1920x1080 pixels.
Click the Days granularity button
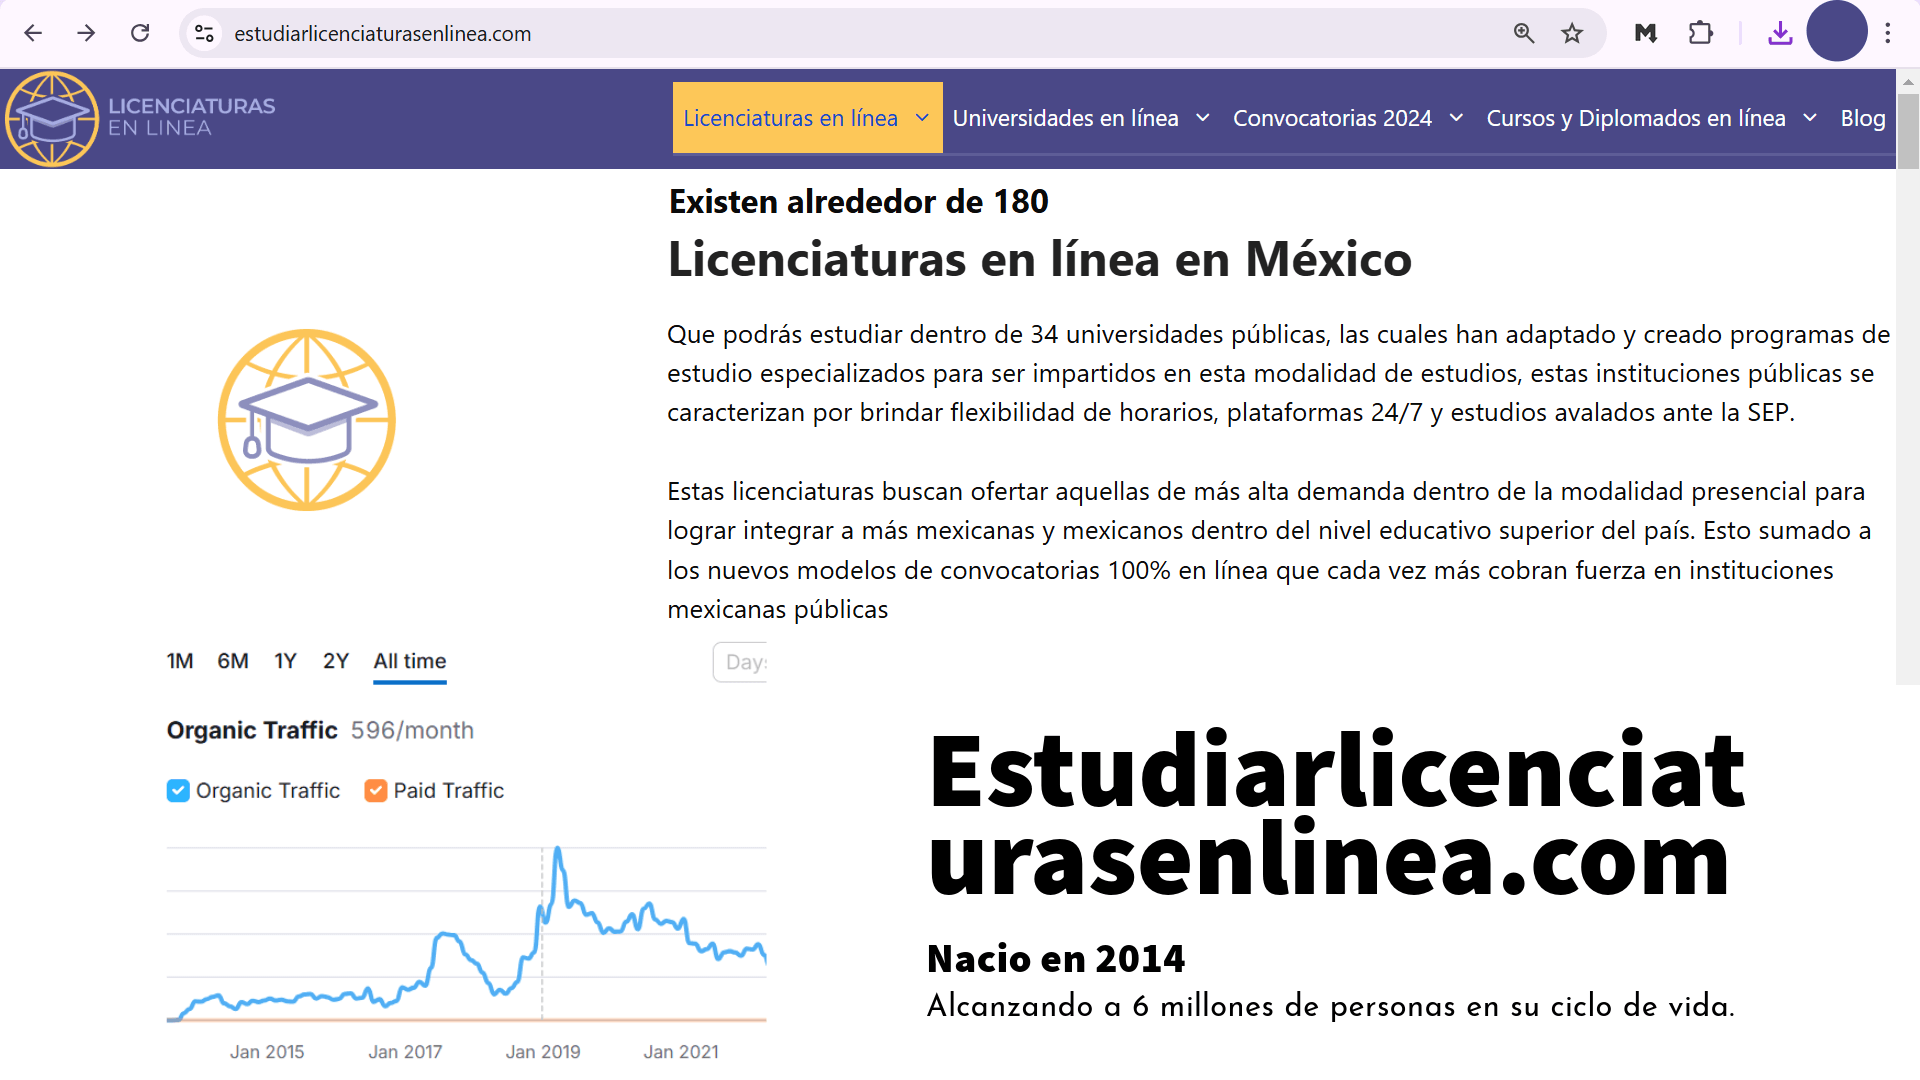[741, 662]
